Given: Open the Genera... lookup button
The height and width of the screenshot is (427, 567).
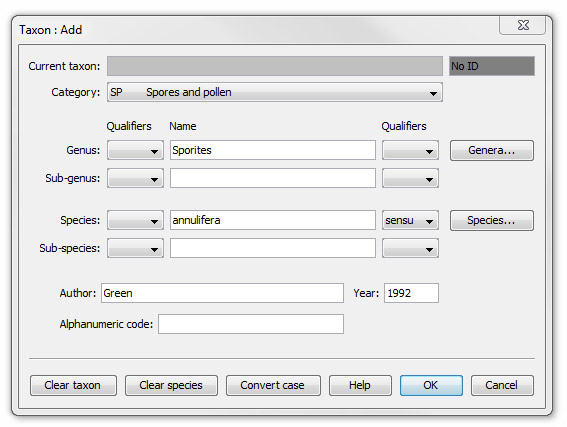Looking at the screenshot, I should coord(491,150).
